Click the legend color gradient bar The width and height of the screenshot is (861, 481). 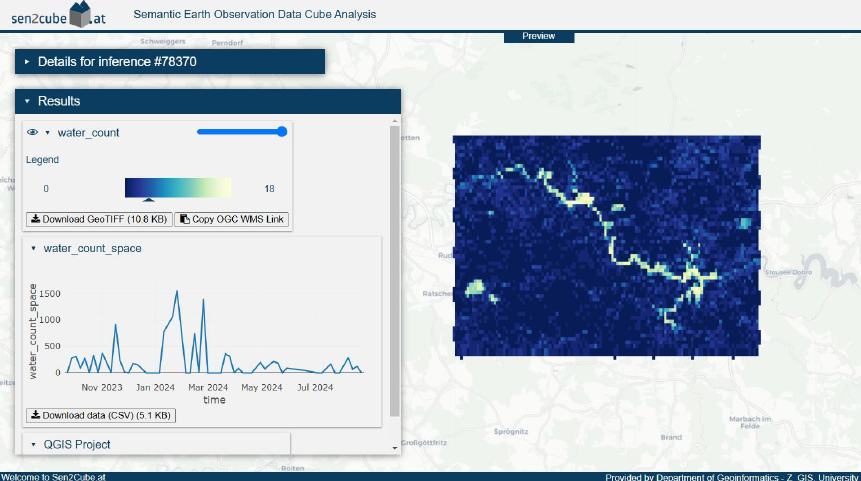pyautogui.click(x=178, y=187)
